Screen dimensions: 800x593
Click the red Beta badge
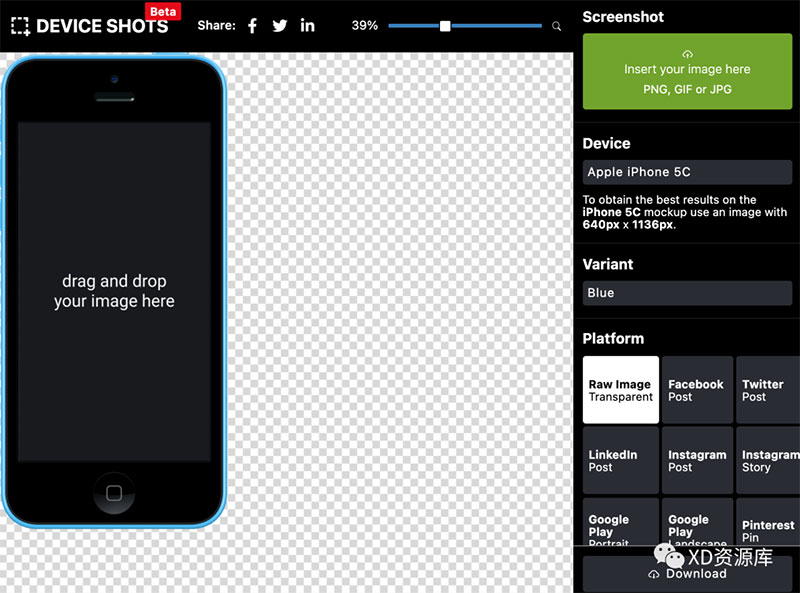point(163,12)
